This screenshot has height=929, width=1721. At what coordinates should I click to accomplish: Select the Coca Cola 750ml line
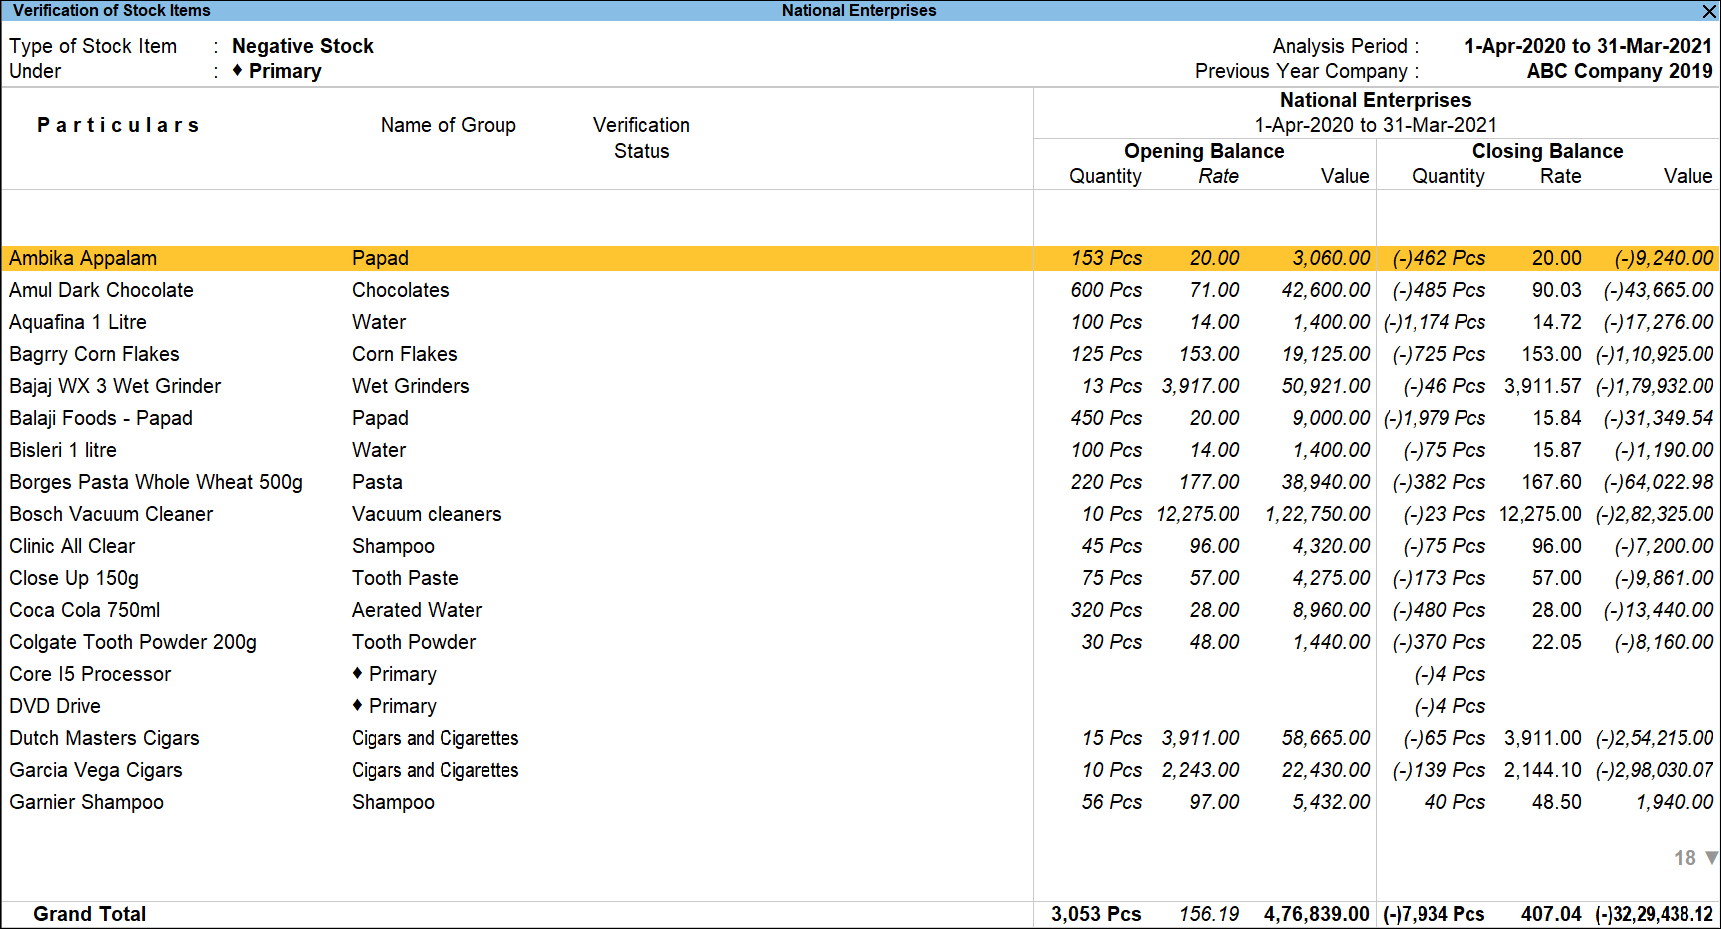[84, 610]
